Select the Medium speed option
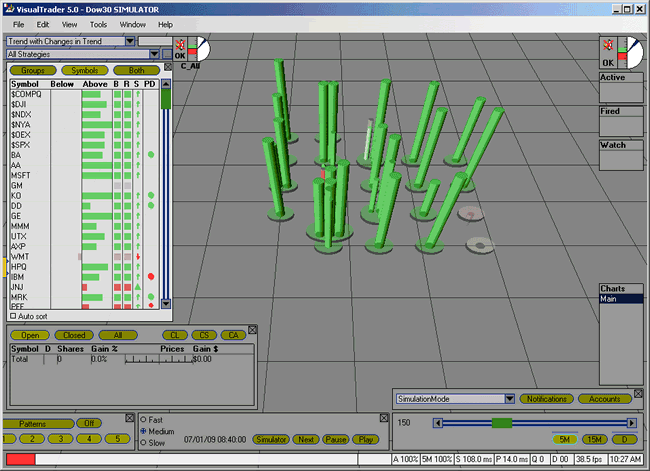The width and height of the screenshot is (650, 471). tap(143, 431)
